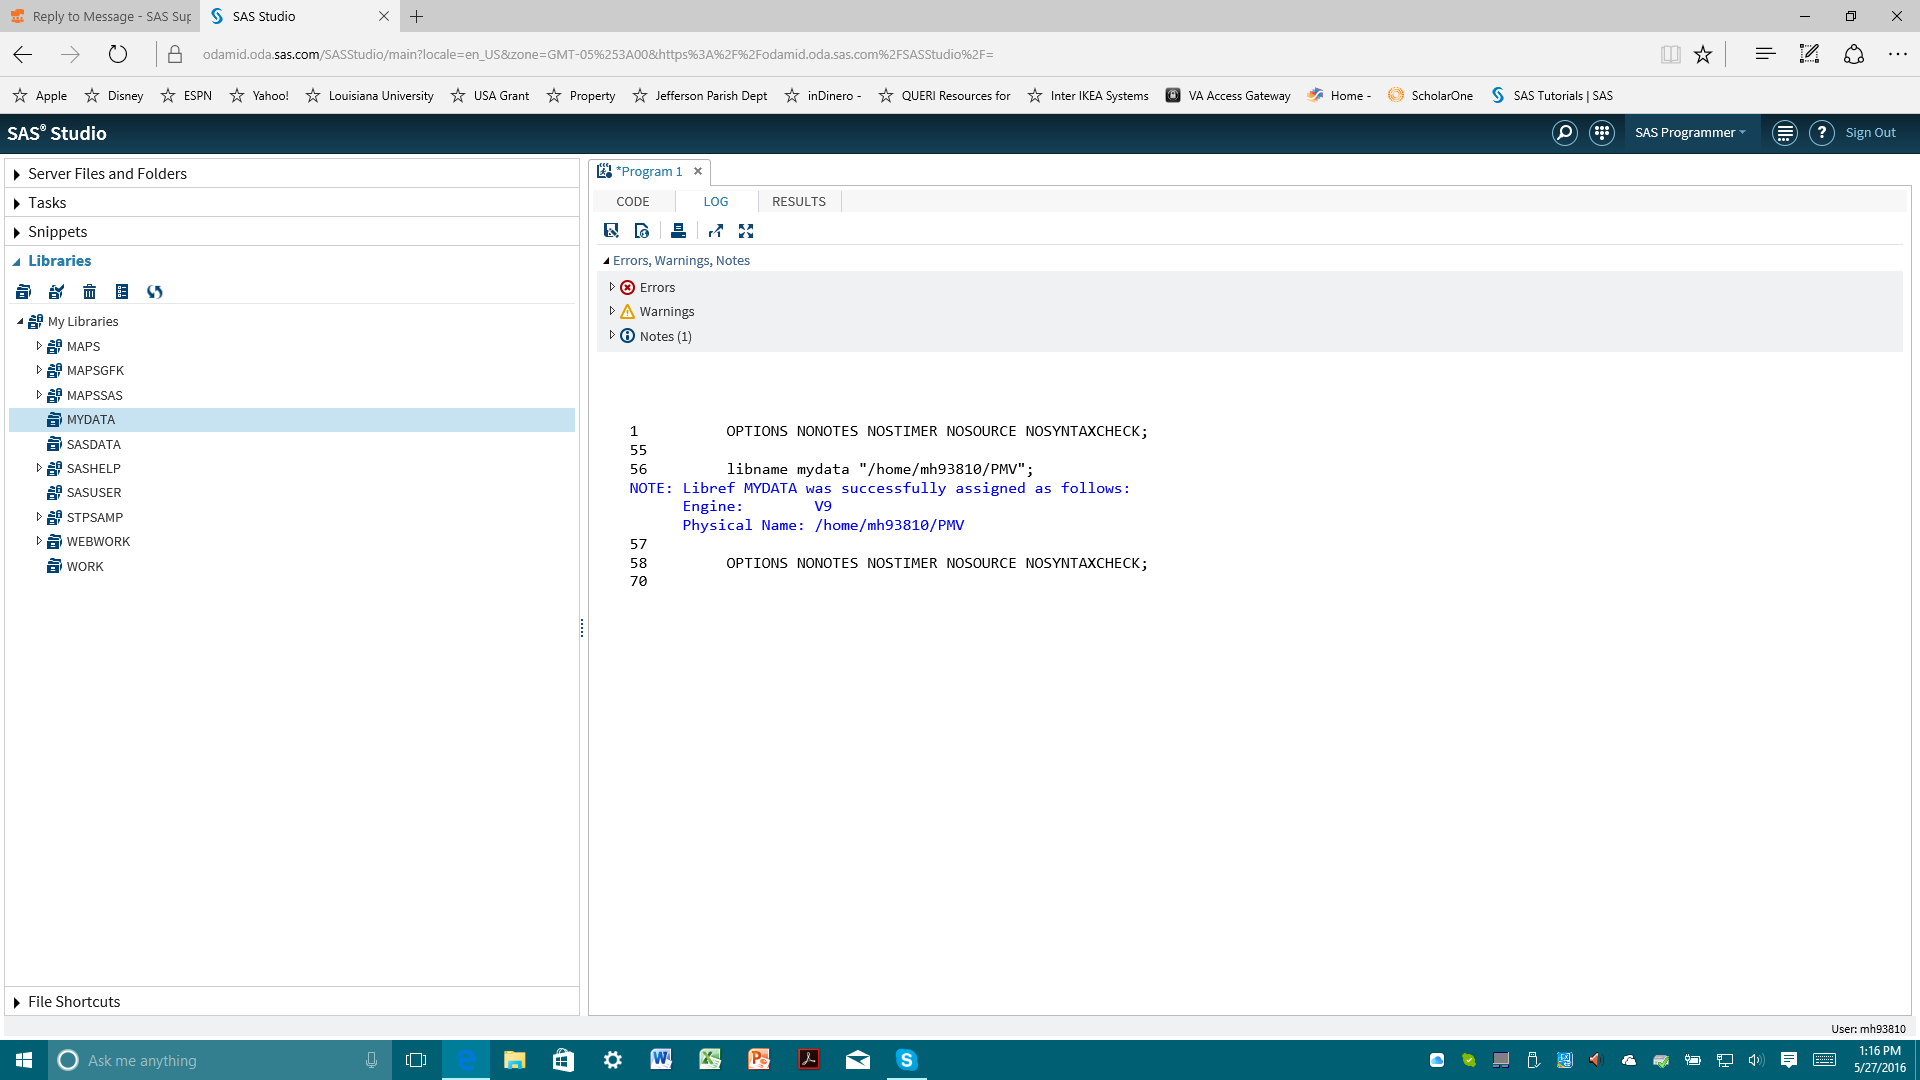Viewport: 1920px width, 1080px height.
Task: Open the SAS Programmer perspective dropdown
Action: [1690, 133]
